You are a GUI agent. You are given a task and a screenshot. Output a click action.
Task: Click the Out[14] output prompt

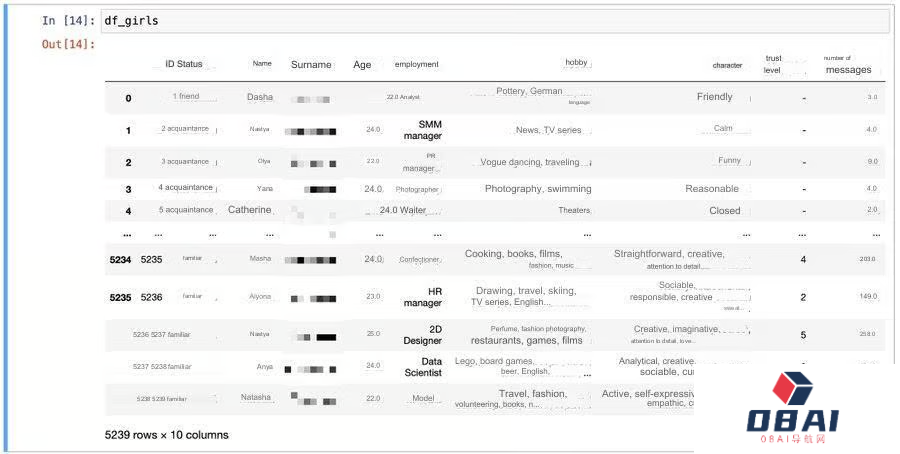(x=67, y=44)
